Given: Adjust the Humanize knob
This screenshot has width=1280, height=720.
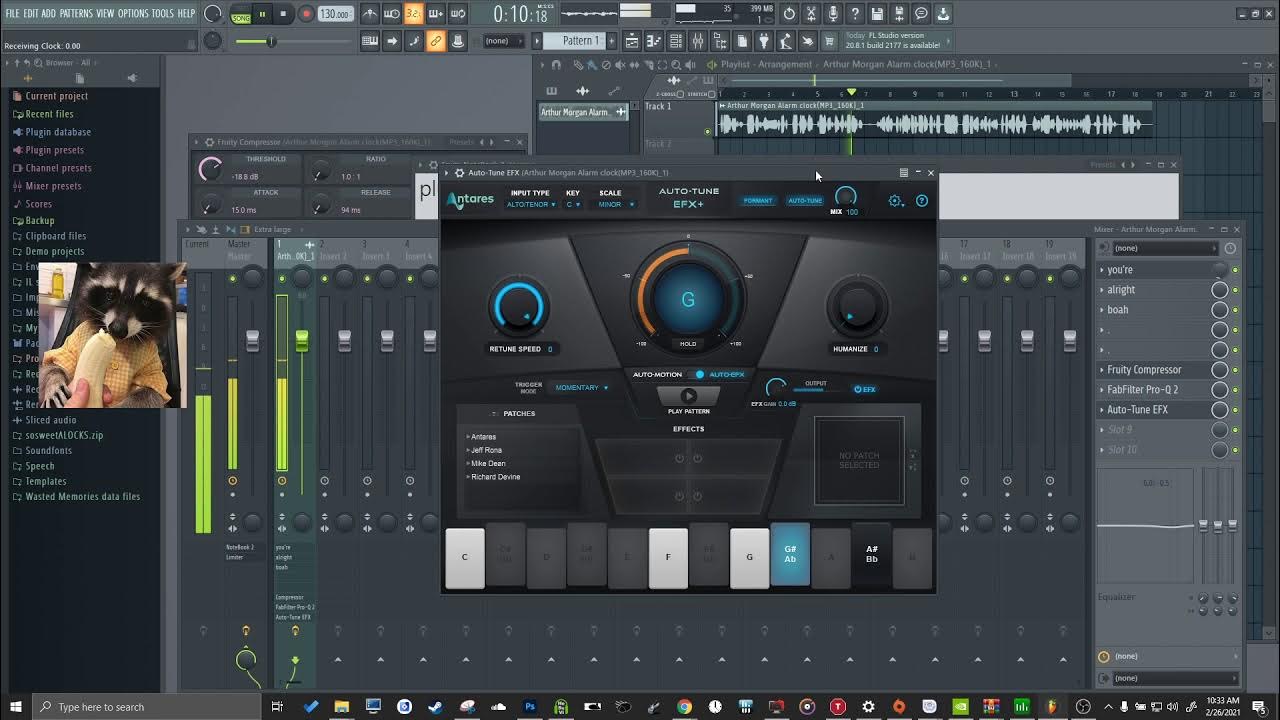Looking at the screenshot, I should tap(857, 308).
